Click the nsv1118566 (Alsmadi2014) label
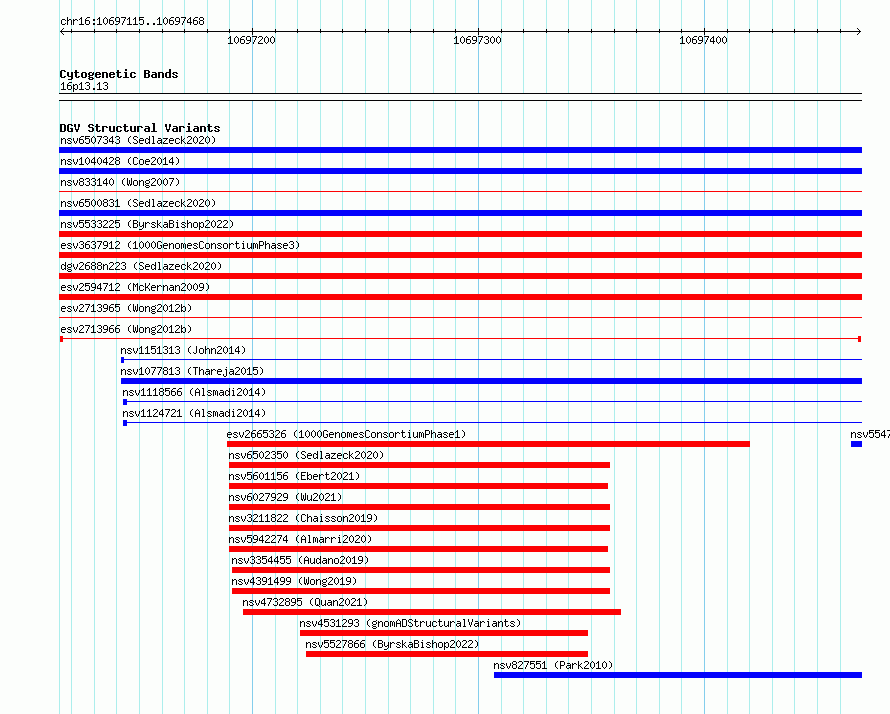890x714 pixels. click(x=194, y=392)
